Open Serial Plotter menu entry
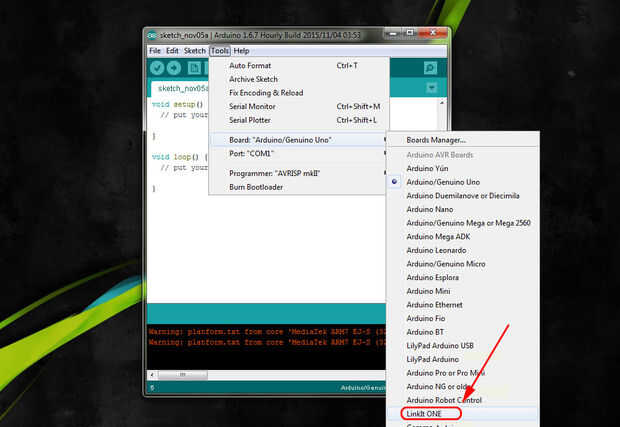 pyautogui.click(x=298, y=120)
